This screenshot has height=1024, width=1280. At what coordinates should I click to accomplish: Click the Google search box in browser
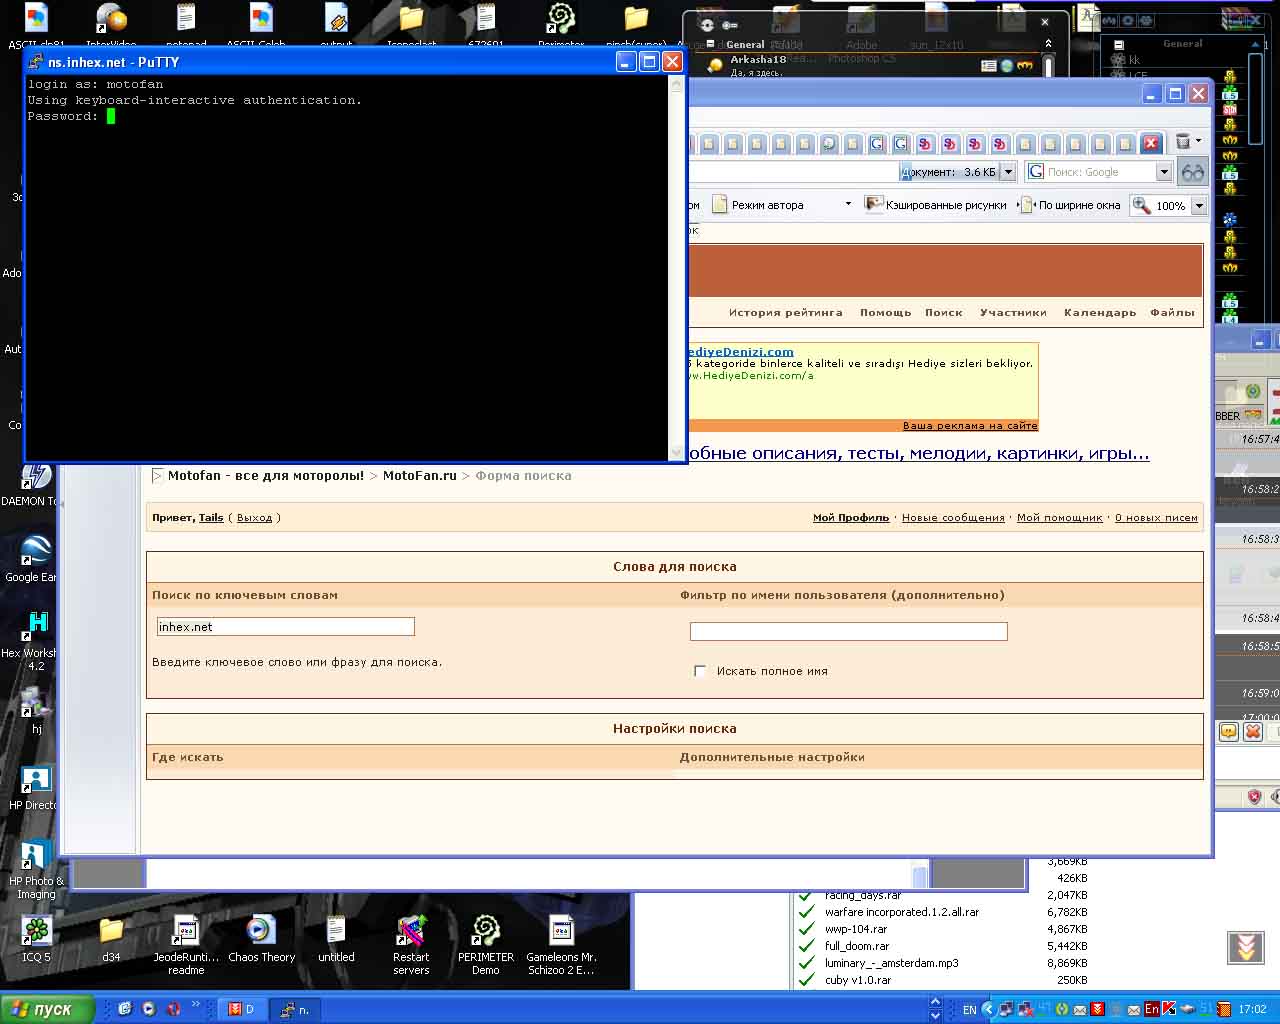1098,172
